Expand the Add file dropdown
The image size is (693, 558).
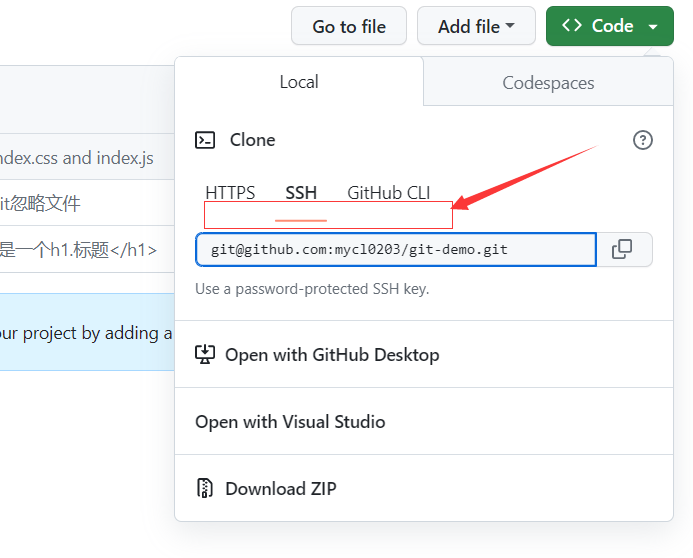(x=476, y=26)
